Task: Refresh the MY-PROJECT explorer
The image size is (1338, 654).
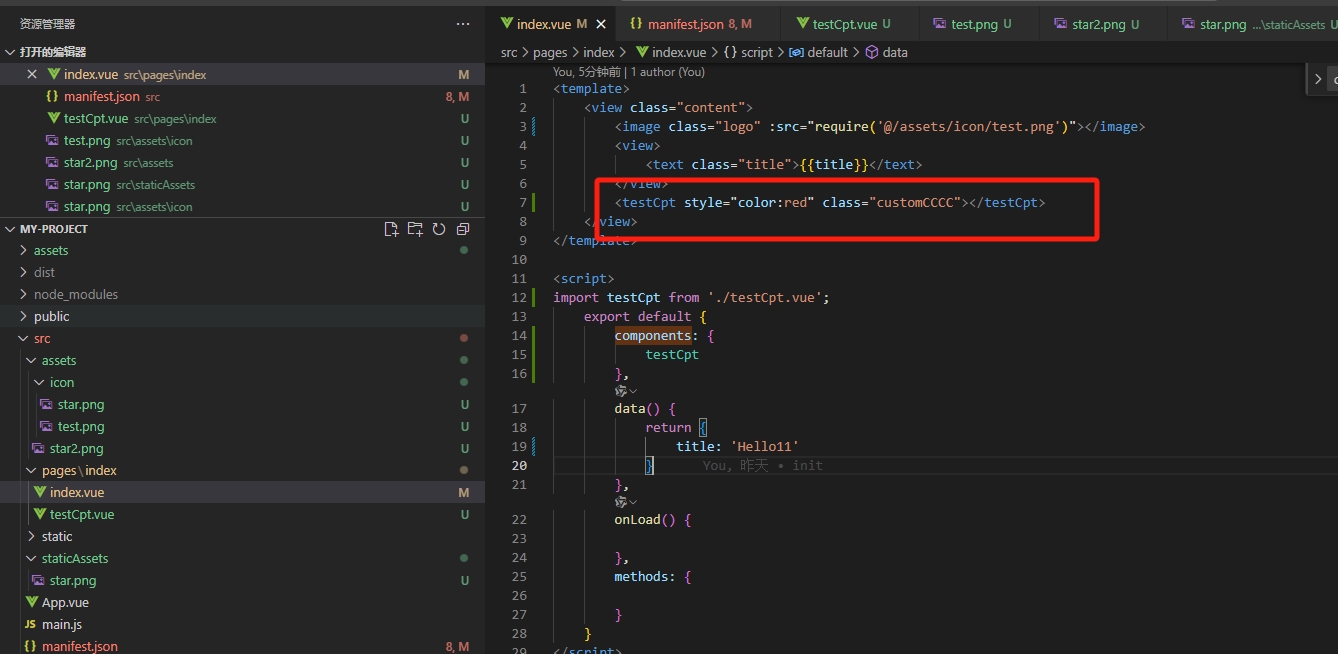Action: pos(439,229)
